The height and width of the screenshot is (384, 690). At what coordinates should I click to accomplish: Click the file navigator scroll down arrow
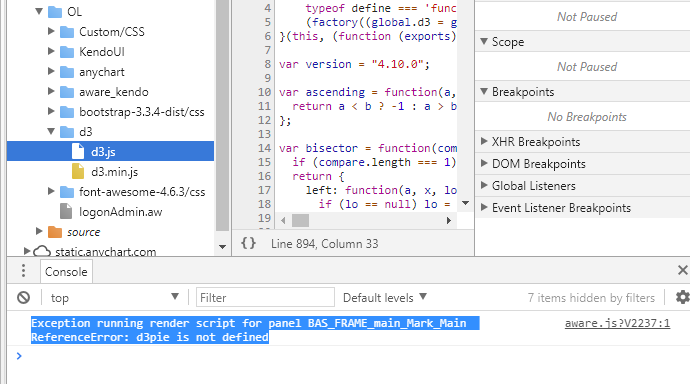222,247
